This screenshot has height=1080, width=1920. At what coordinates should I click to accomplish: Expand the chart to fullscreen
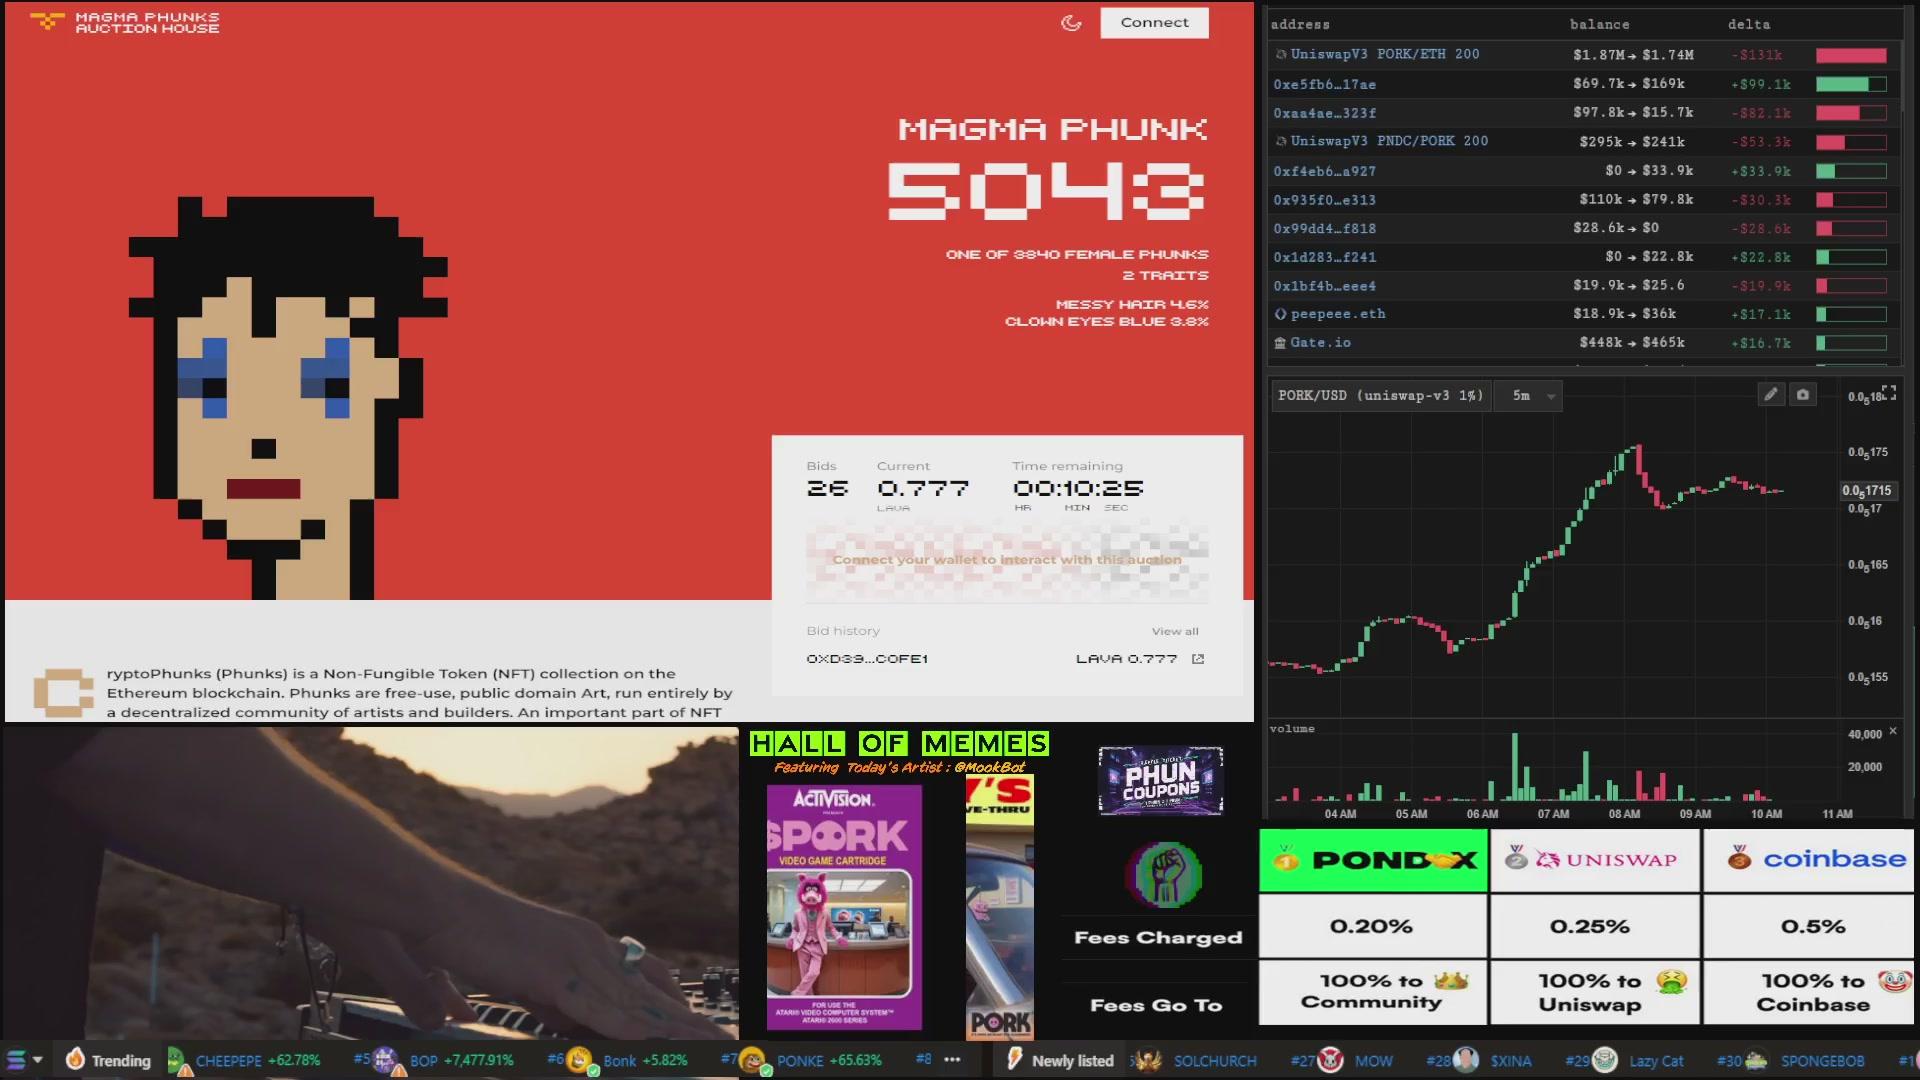[x=1888, y=393]
